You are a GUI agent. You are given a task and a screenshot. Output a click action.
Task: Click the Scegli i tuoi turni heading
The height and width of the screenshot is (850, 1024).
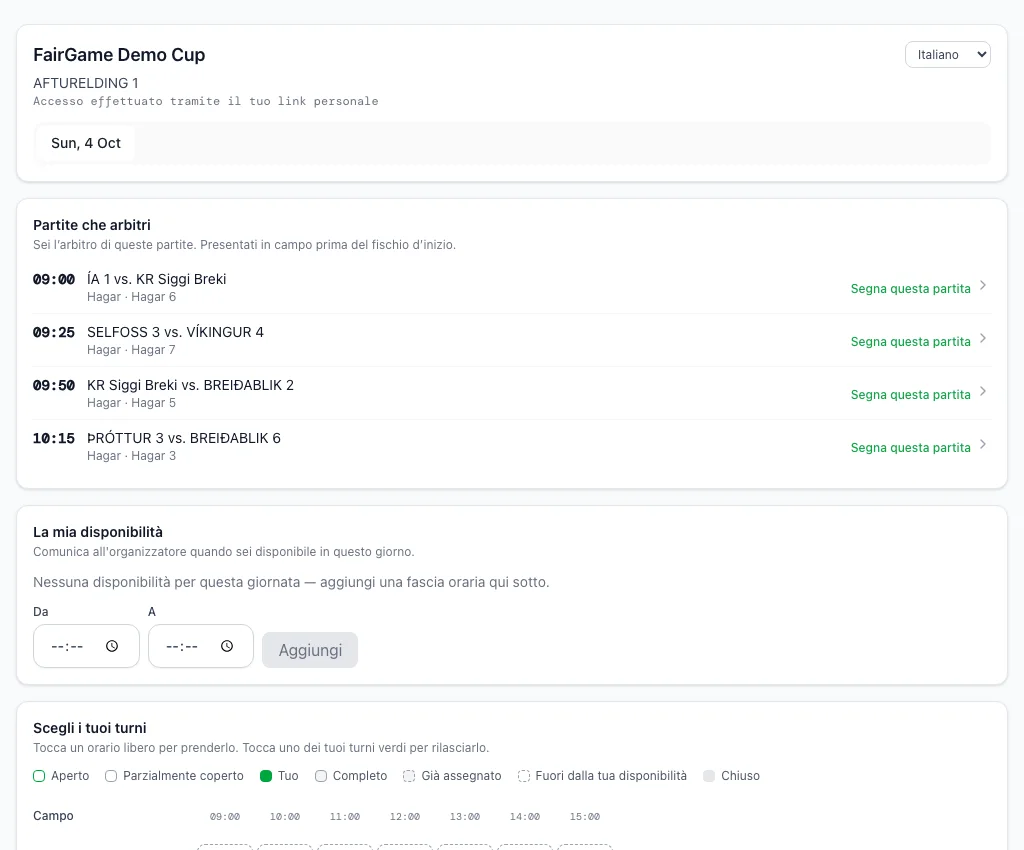coord(90,728)
